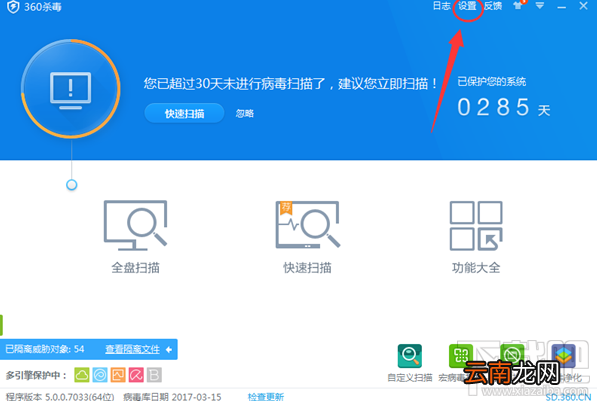Click the gray B engine icon
The width and height of the screenshot is (597, 401).
pyautogui.click(x=154, y=375)
